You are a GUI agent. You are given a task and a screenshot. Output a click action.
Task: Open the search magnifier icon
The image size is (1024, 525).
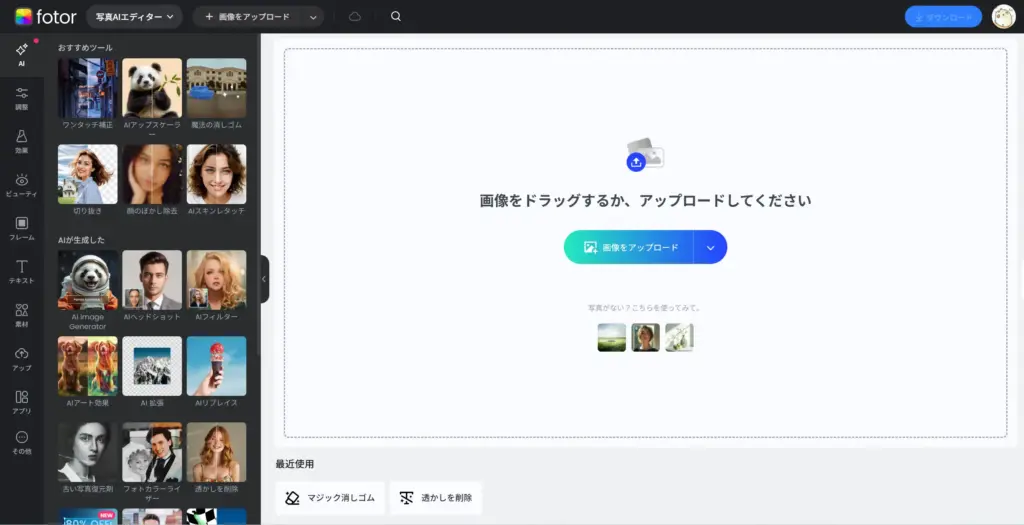(x=396, y=16)
